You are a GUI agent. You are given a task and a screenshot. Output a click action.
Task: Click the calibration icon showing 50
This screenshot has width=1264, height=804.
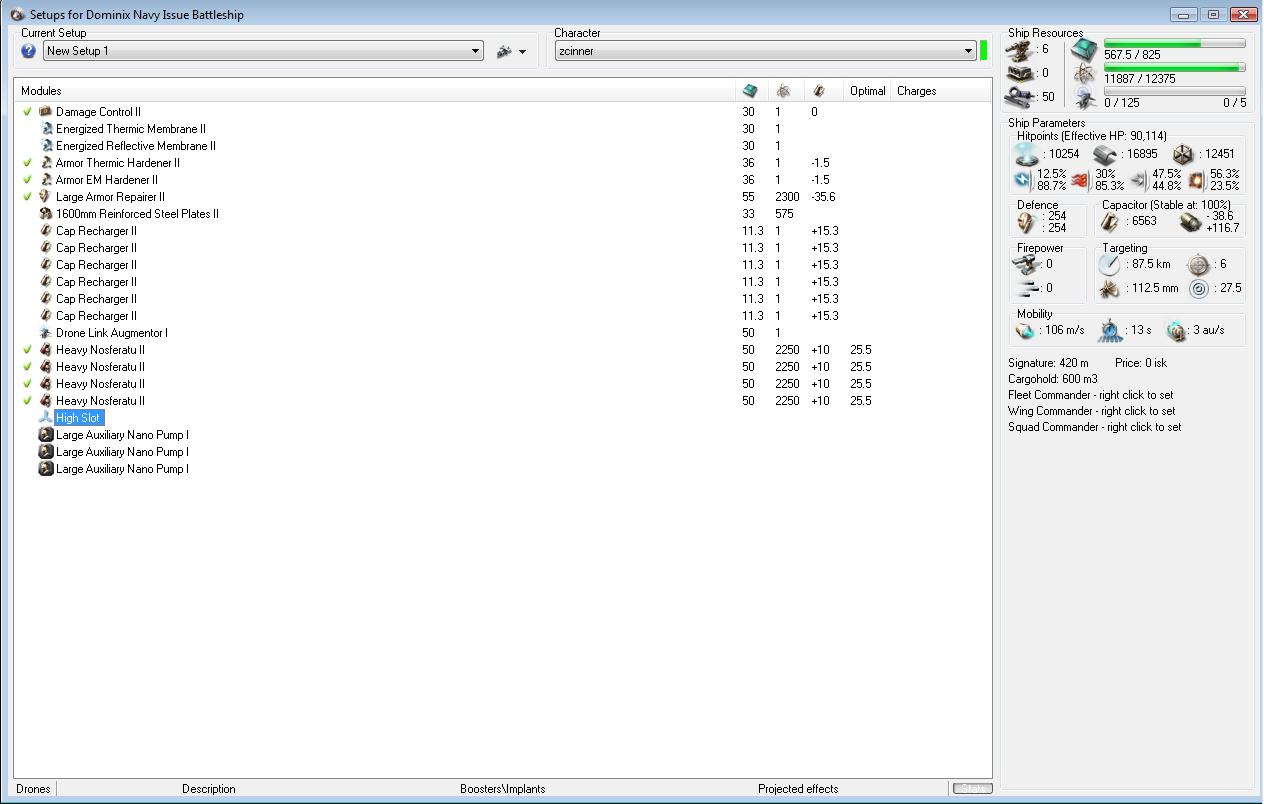1020,97
